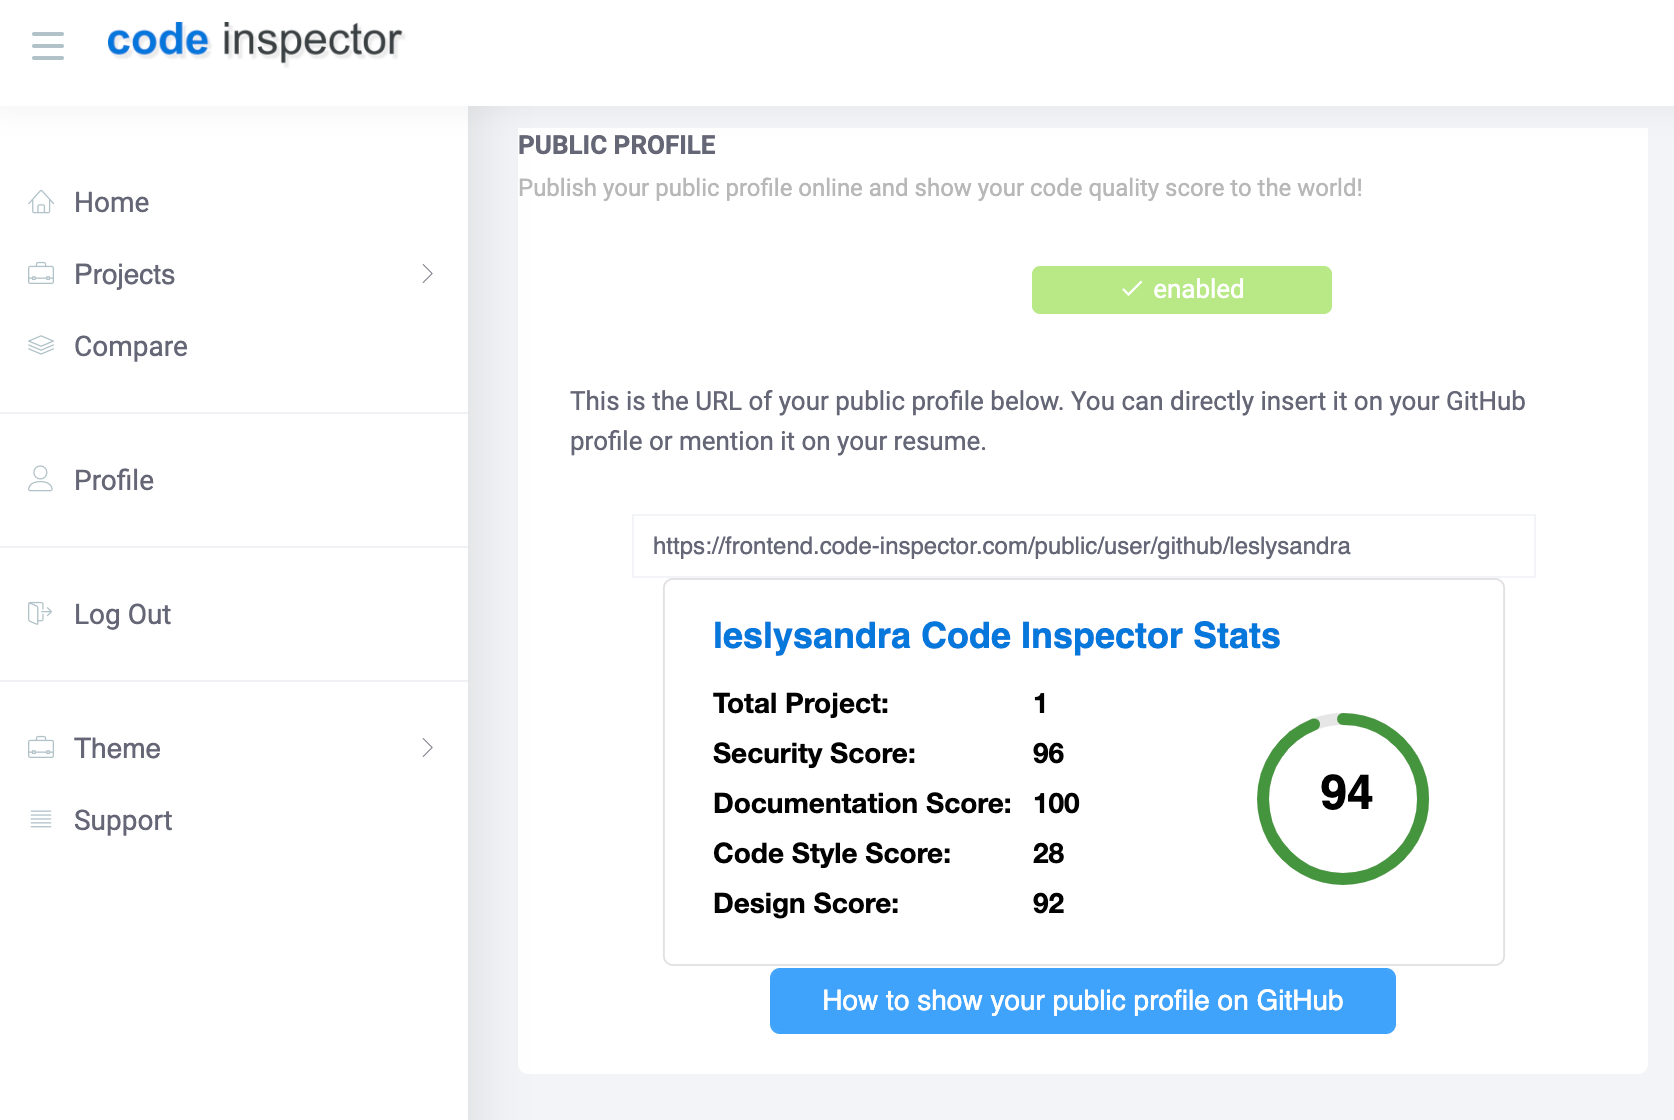
Task: Click the Support lines icon
Action: click(41, 820)
